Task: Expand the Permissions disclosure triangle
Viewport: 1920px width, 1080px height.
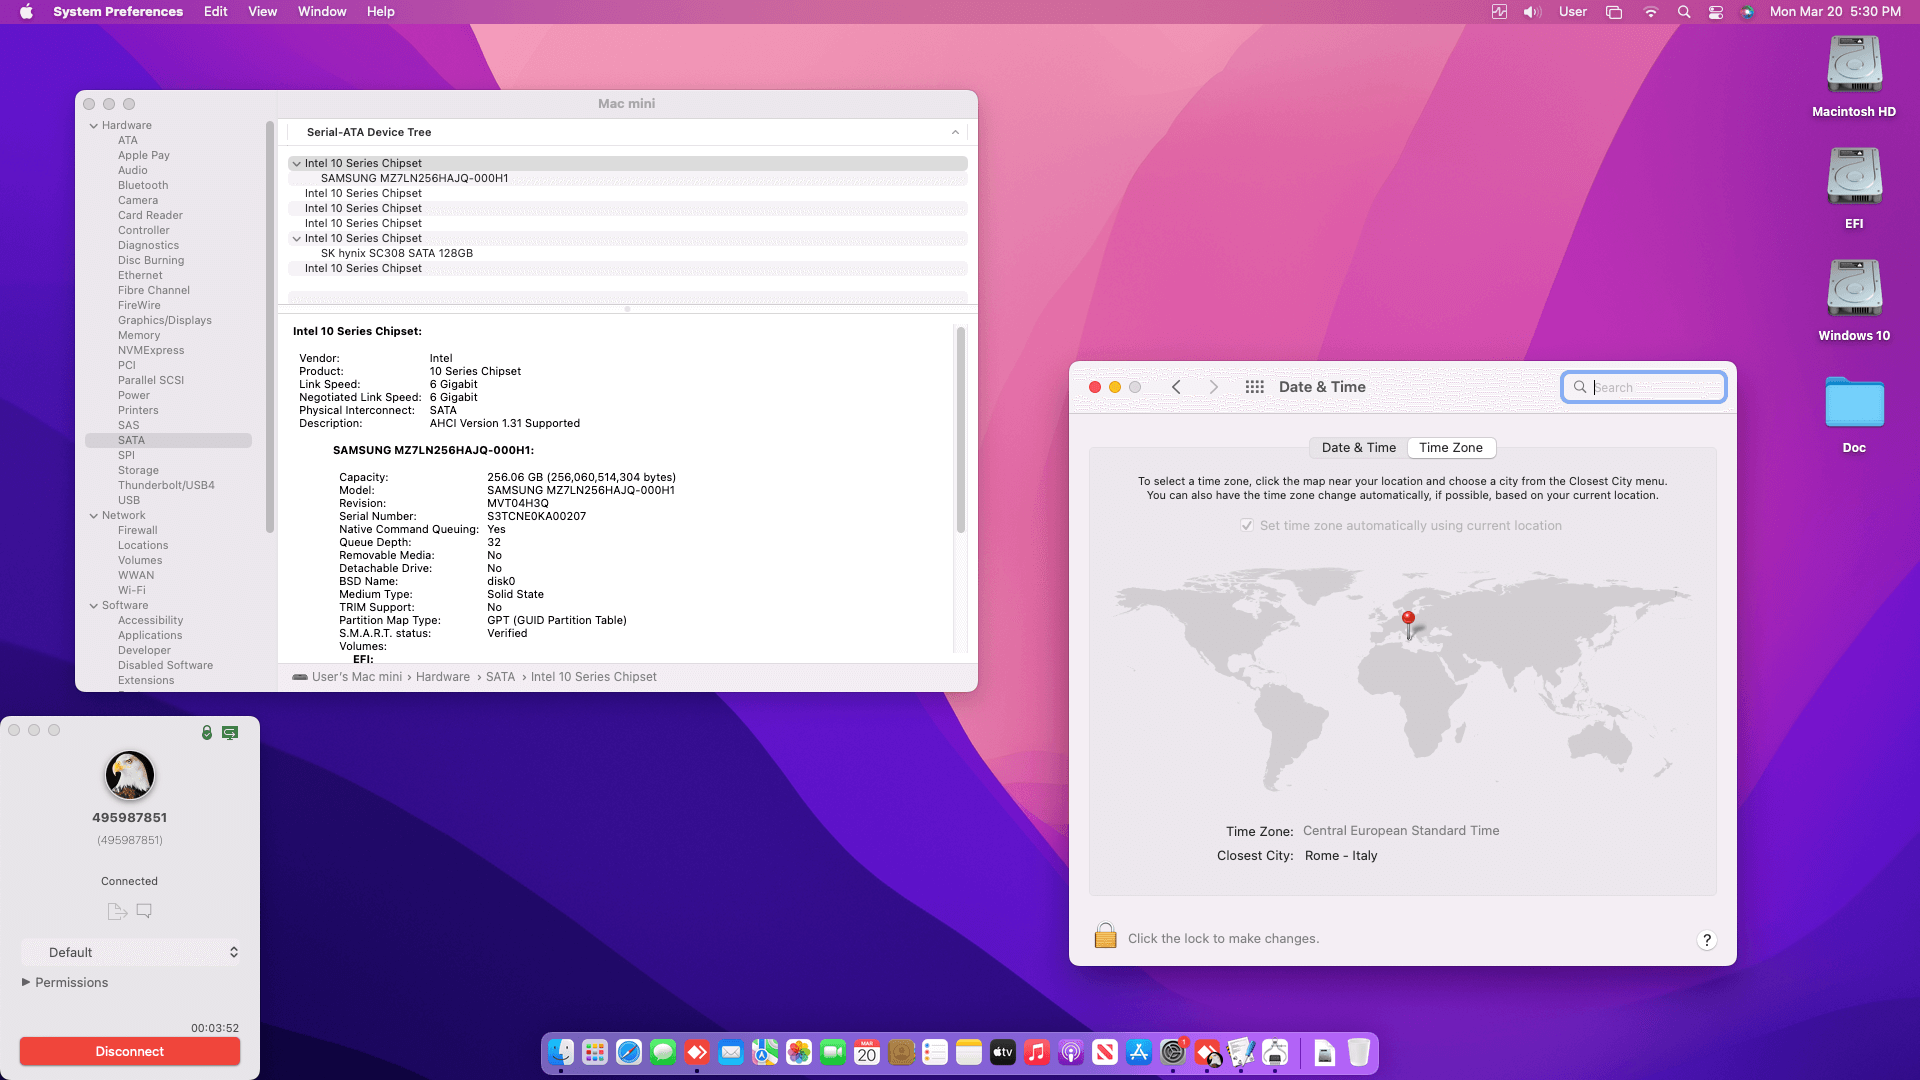Action: [x=26, y=982]
